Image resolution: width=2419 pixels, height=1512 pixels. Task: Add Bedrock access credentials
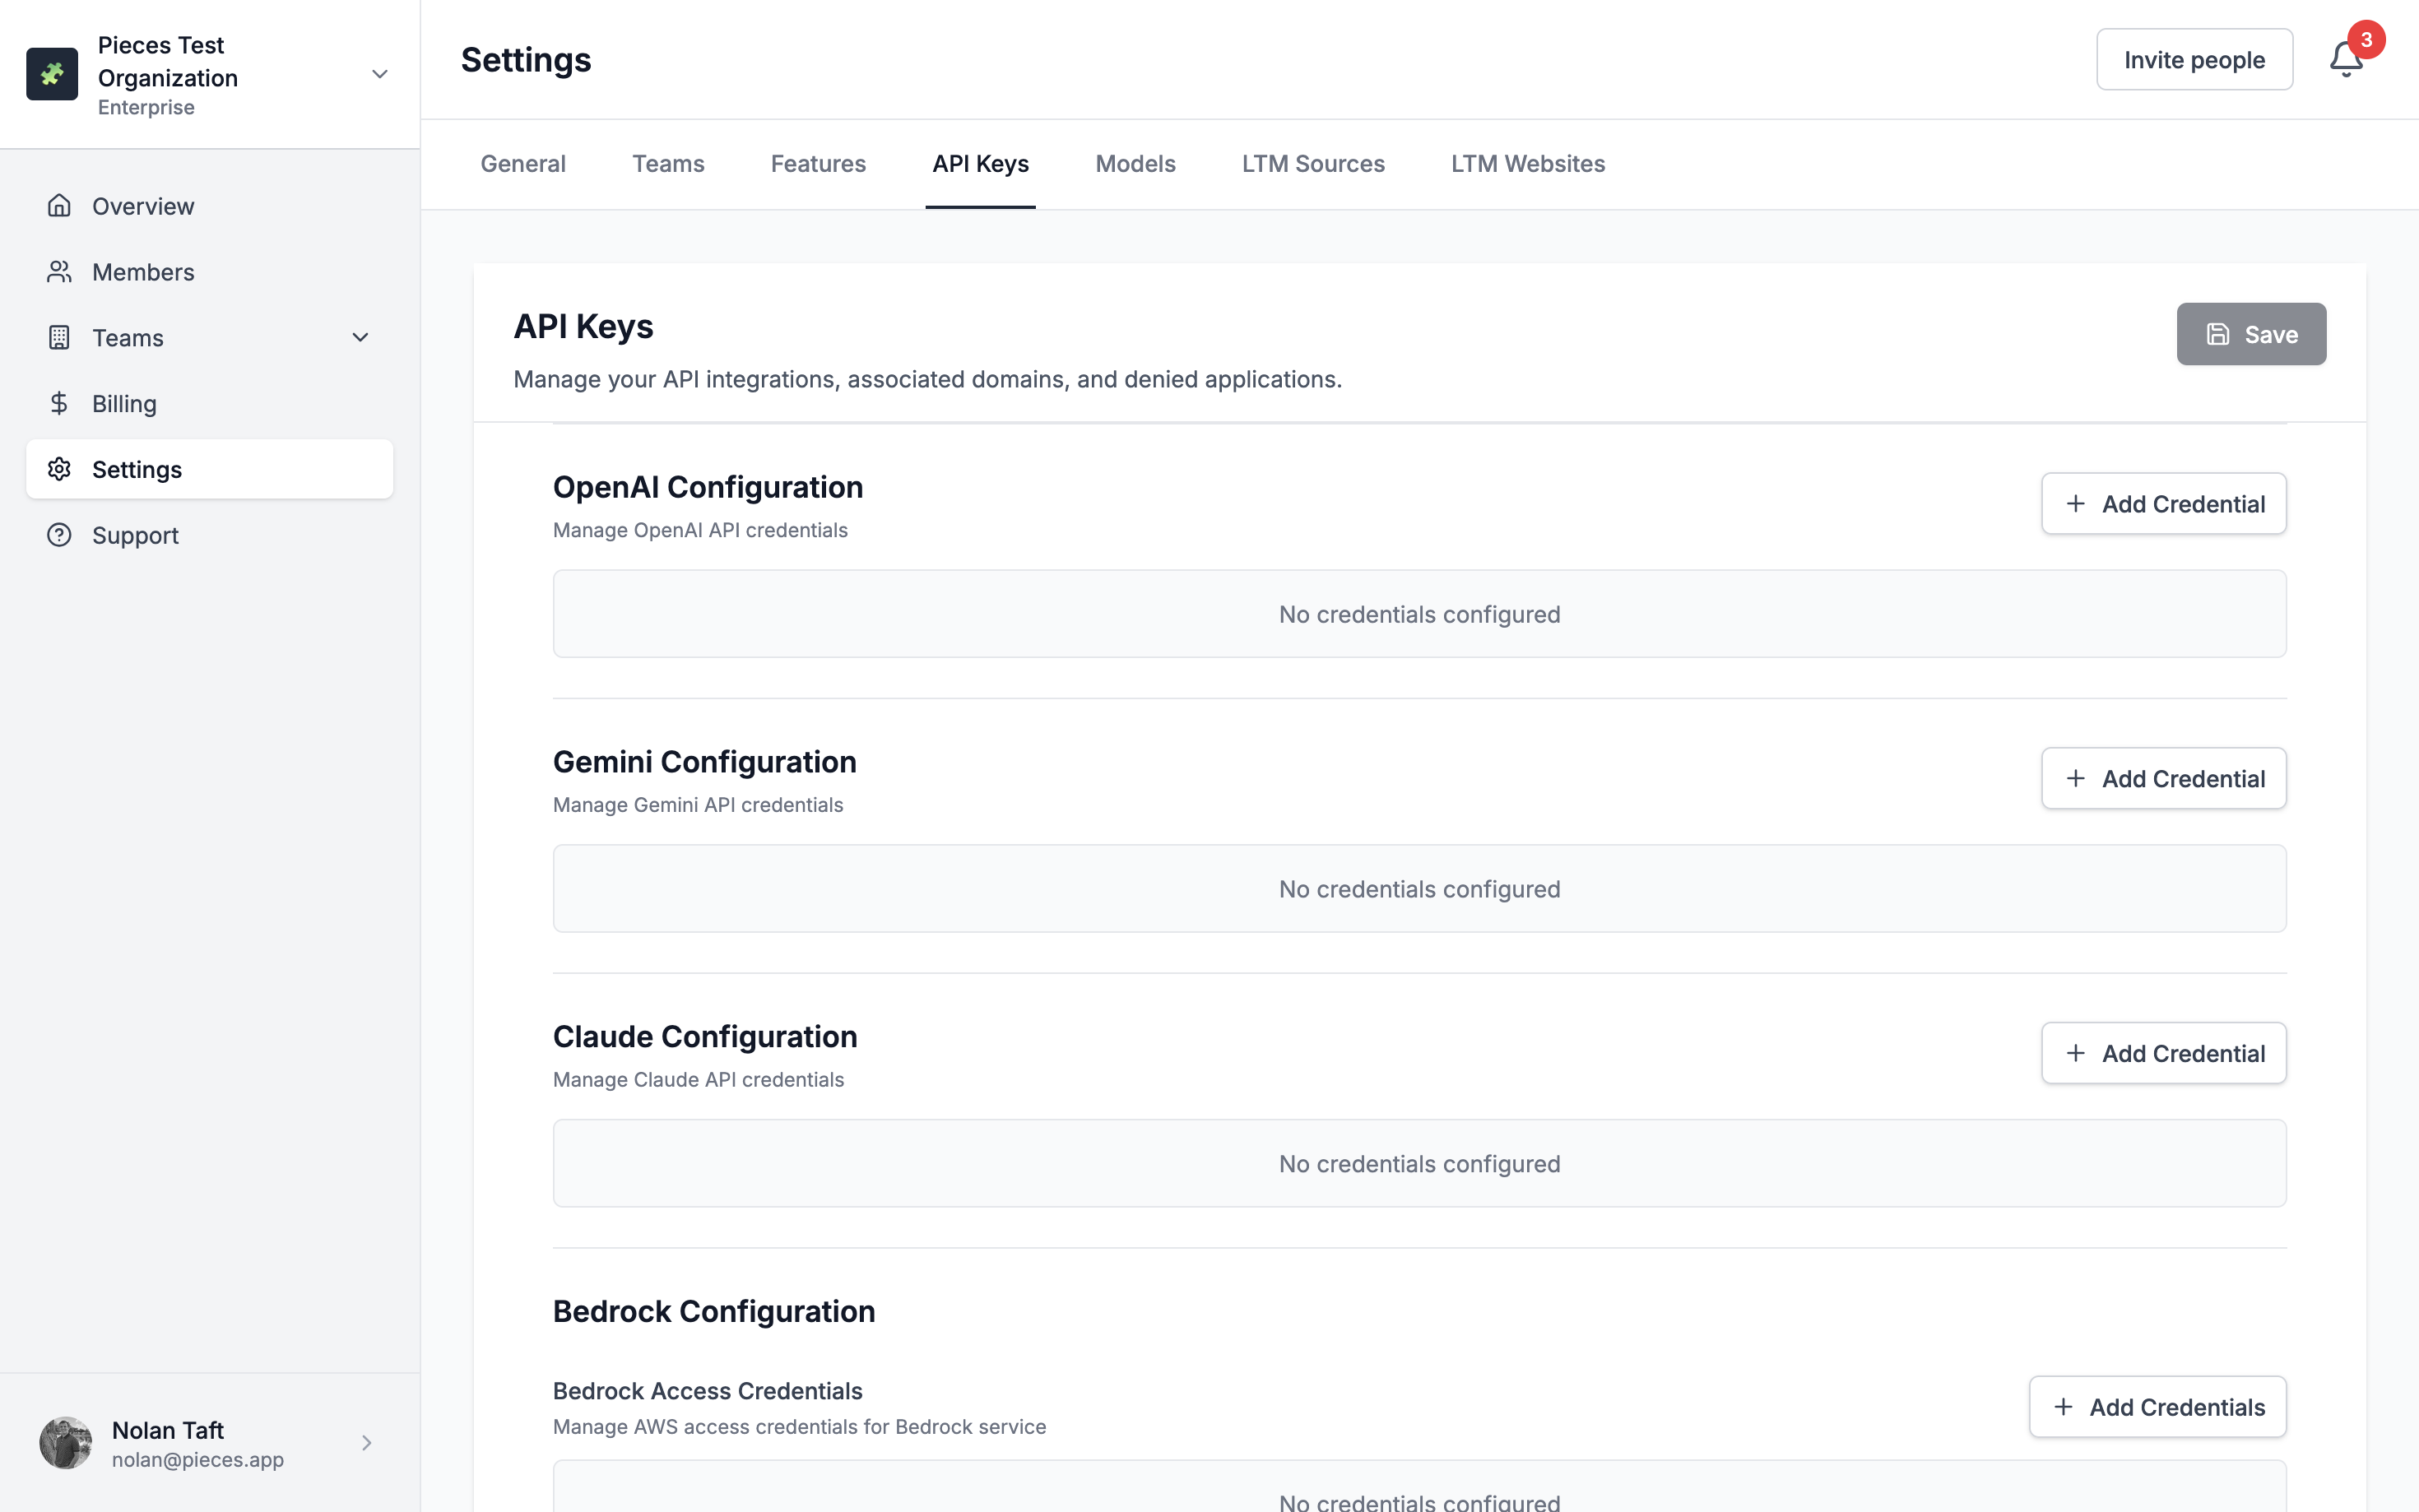coord(2156,1407)
